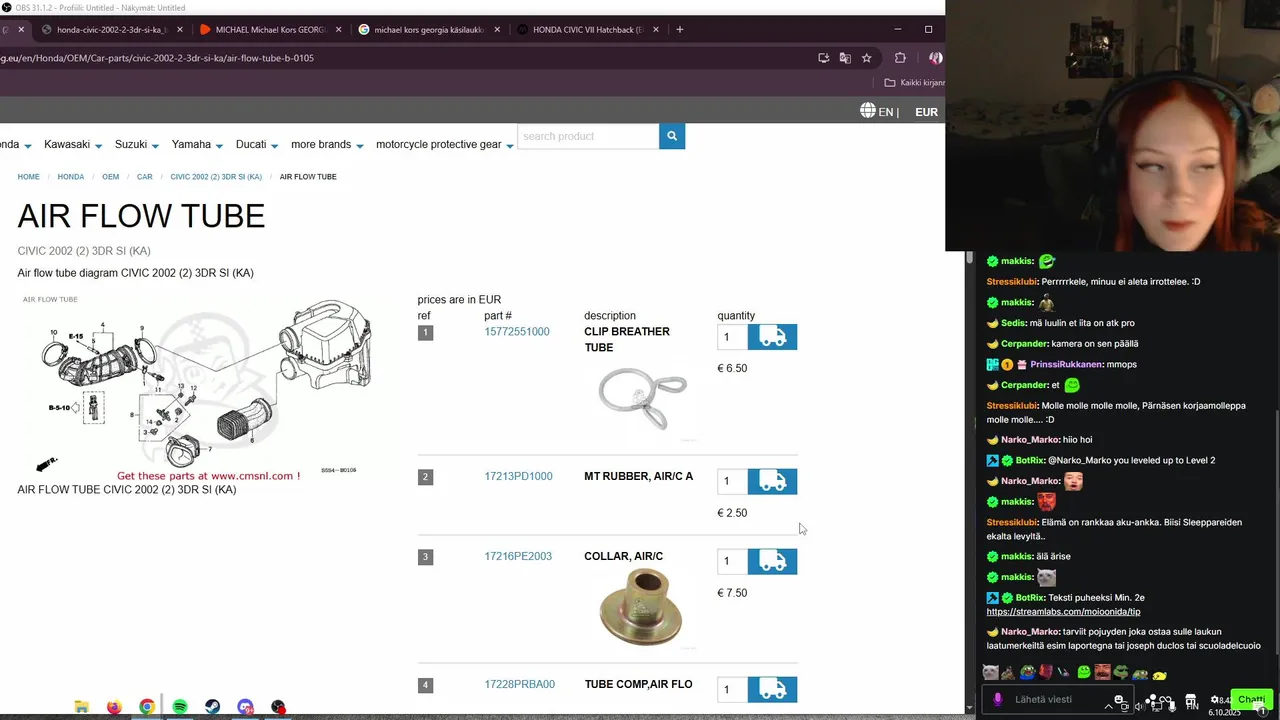Change the EUR currency selector

tap(926, 112)
